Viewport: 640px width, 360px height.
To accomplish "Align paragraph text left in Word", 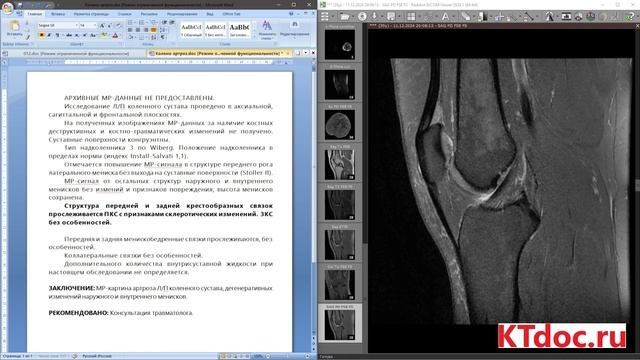I will [x=130, y=30].
